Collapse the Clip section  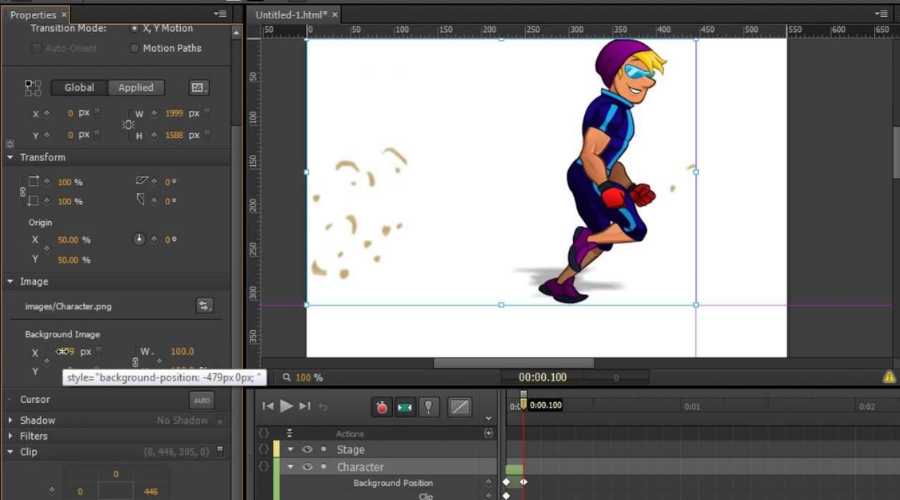10,452
